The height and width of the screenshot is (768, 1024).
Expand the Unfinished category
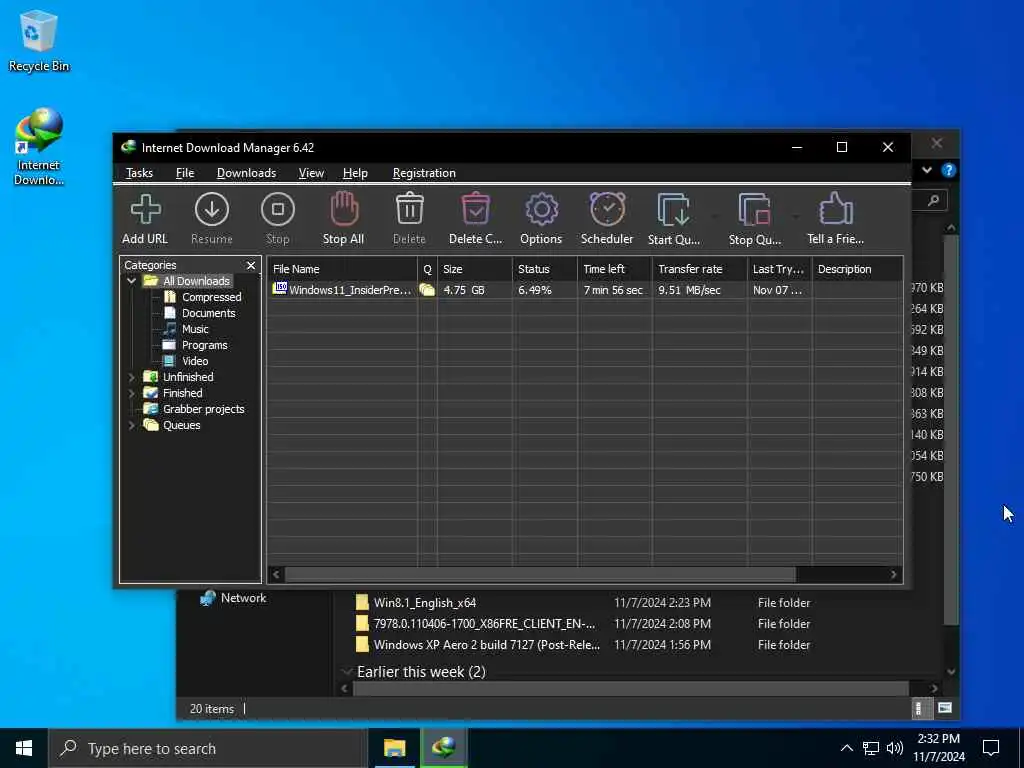point(131,377)
